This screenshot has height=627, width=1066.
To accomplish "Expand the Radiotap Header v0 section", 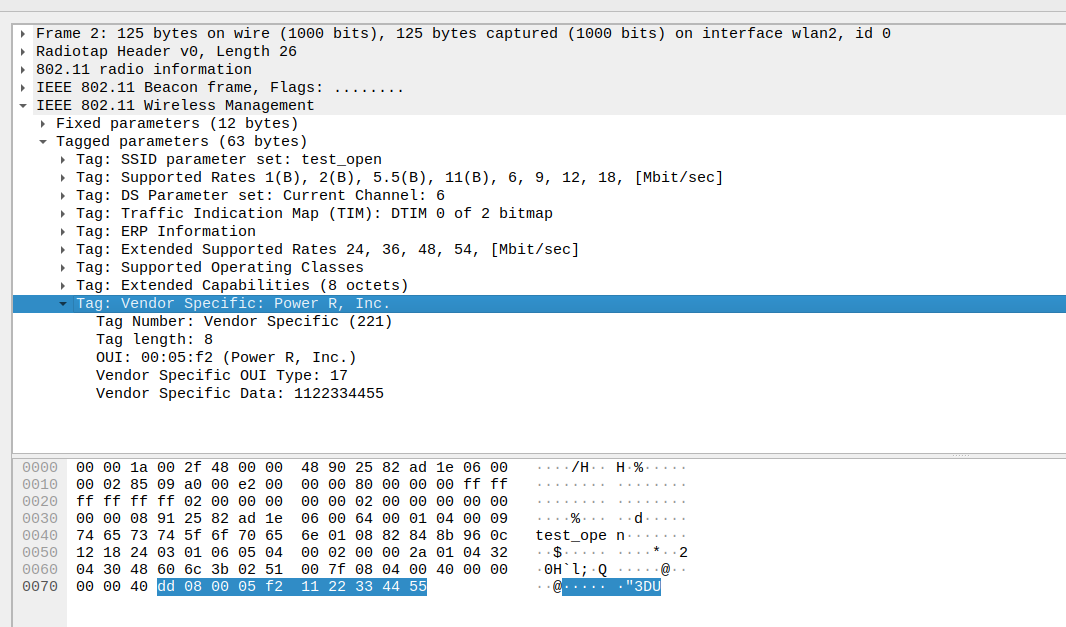I will (23, 52).
